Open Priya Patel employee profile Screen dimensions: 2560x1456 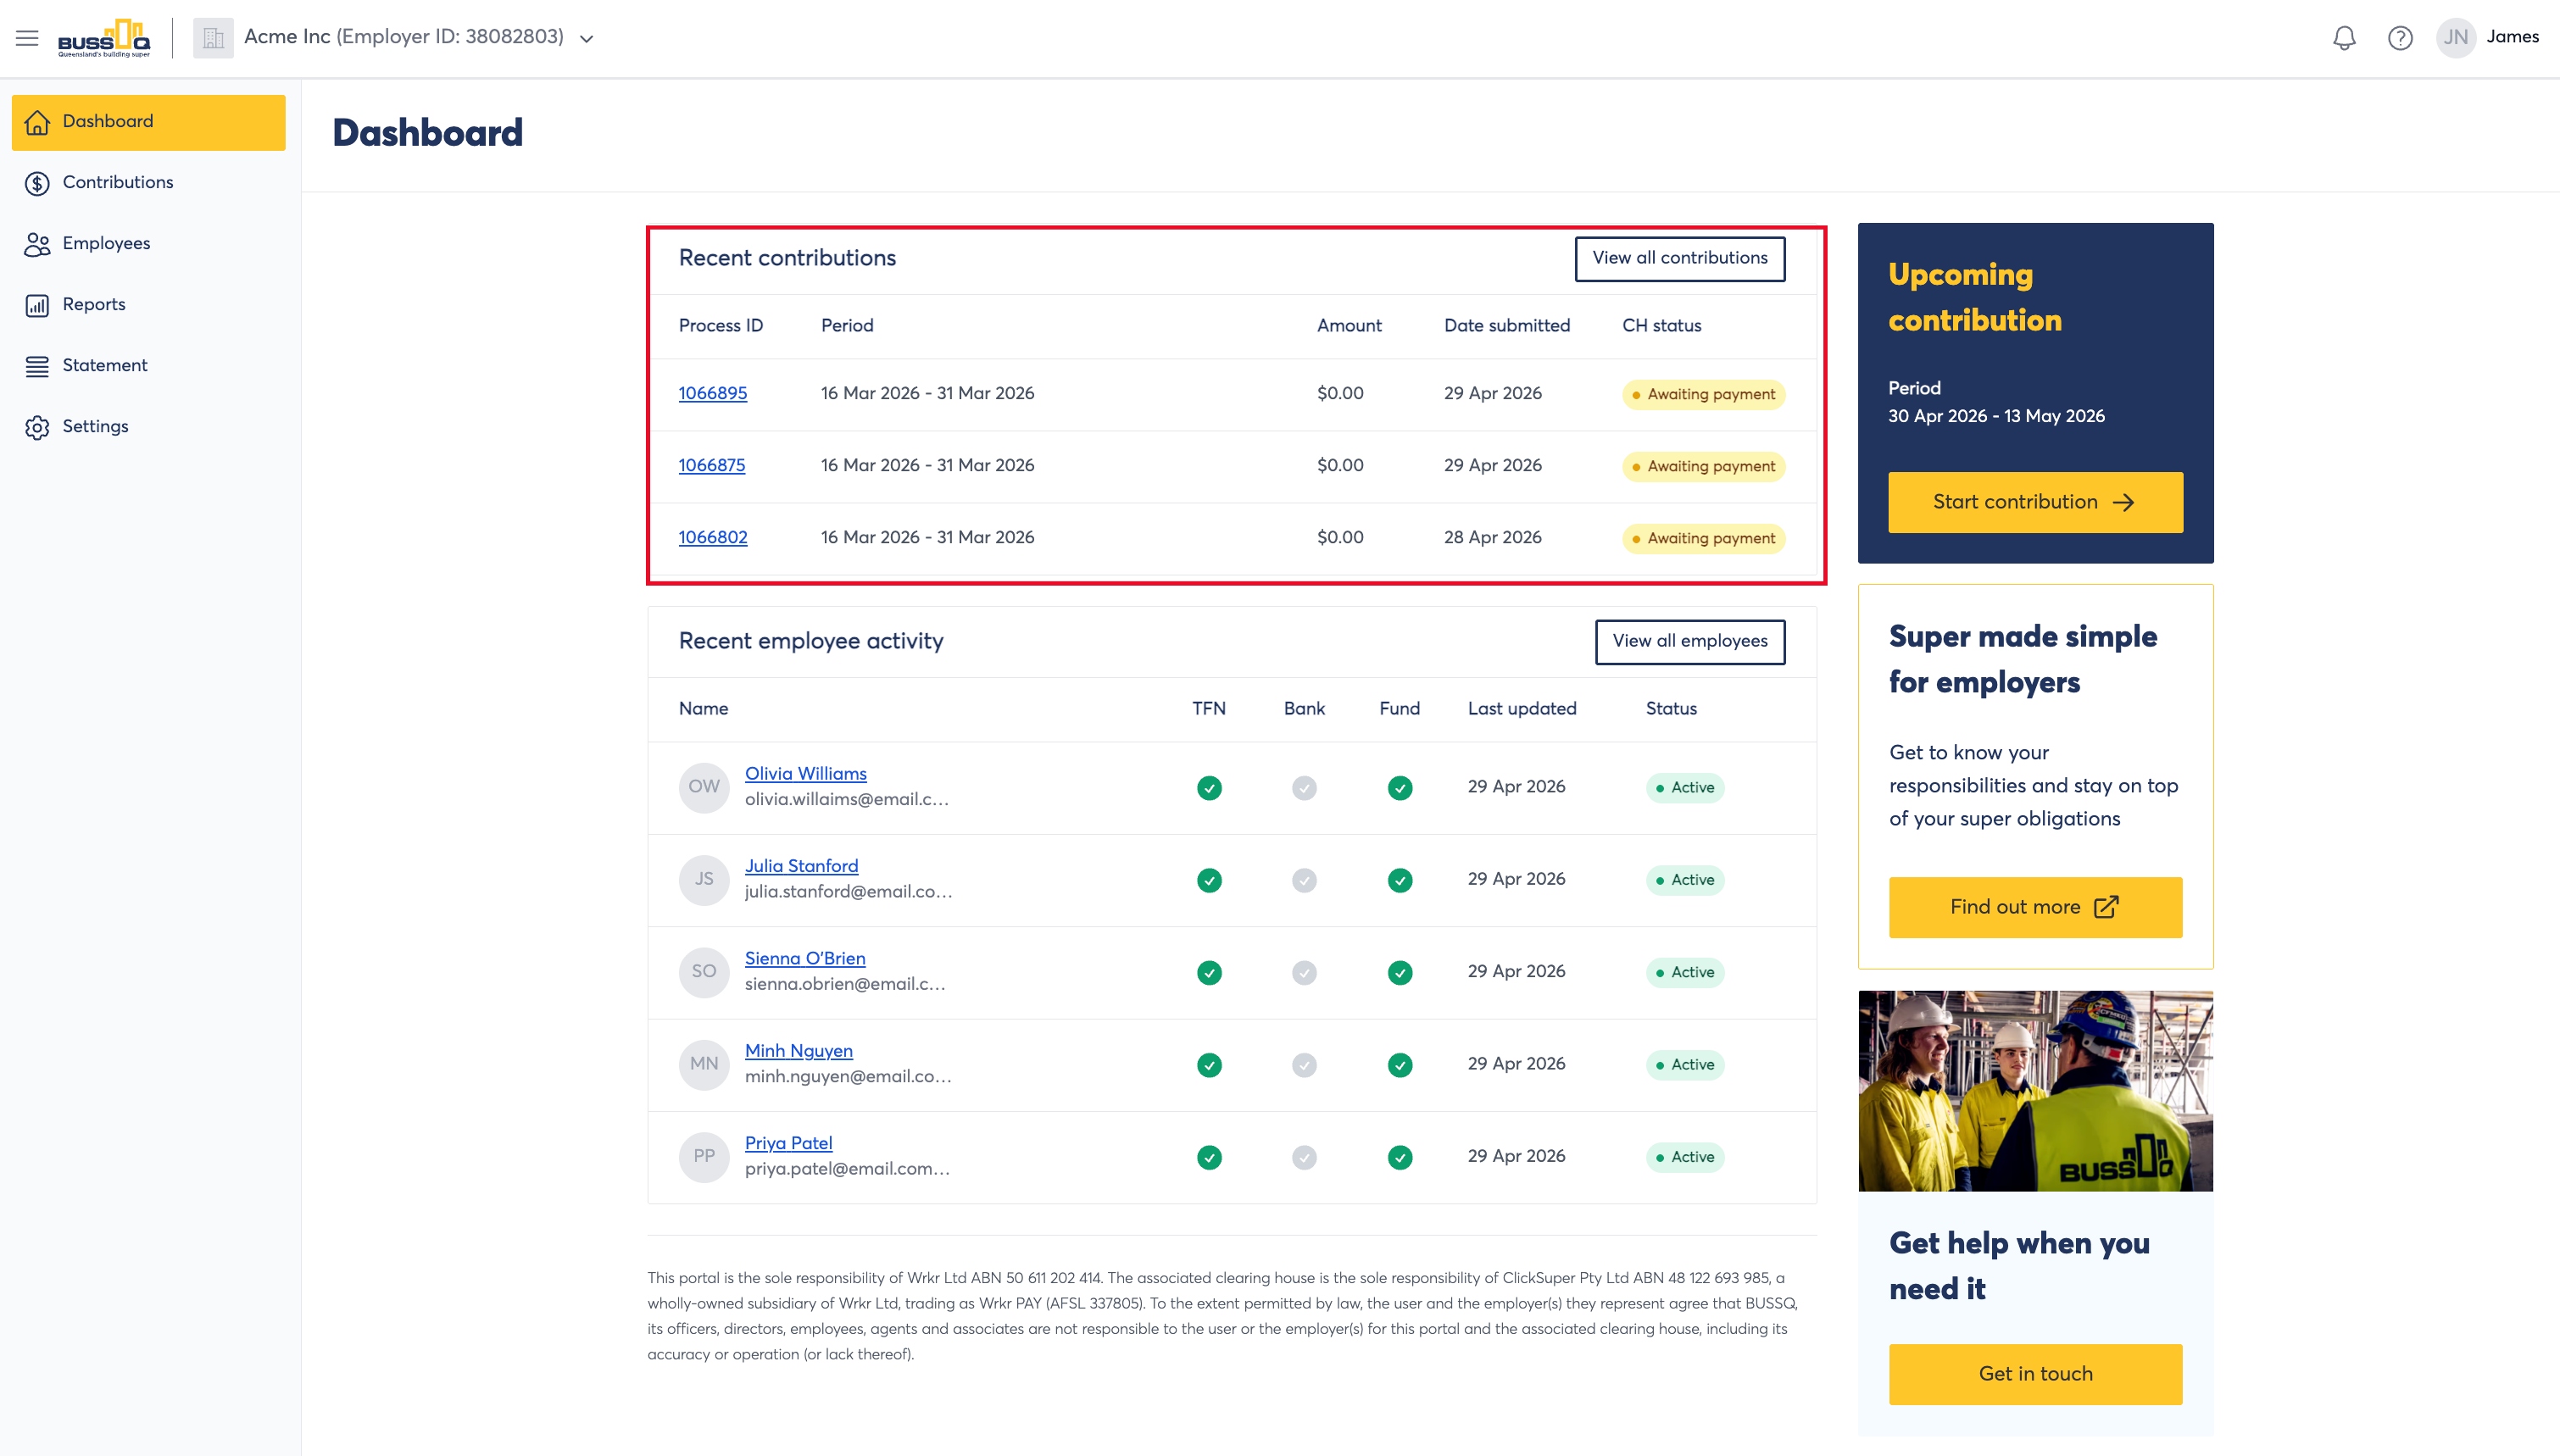pyautogui.click(x=789, y=1144)
